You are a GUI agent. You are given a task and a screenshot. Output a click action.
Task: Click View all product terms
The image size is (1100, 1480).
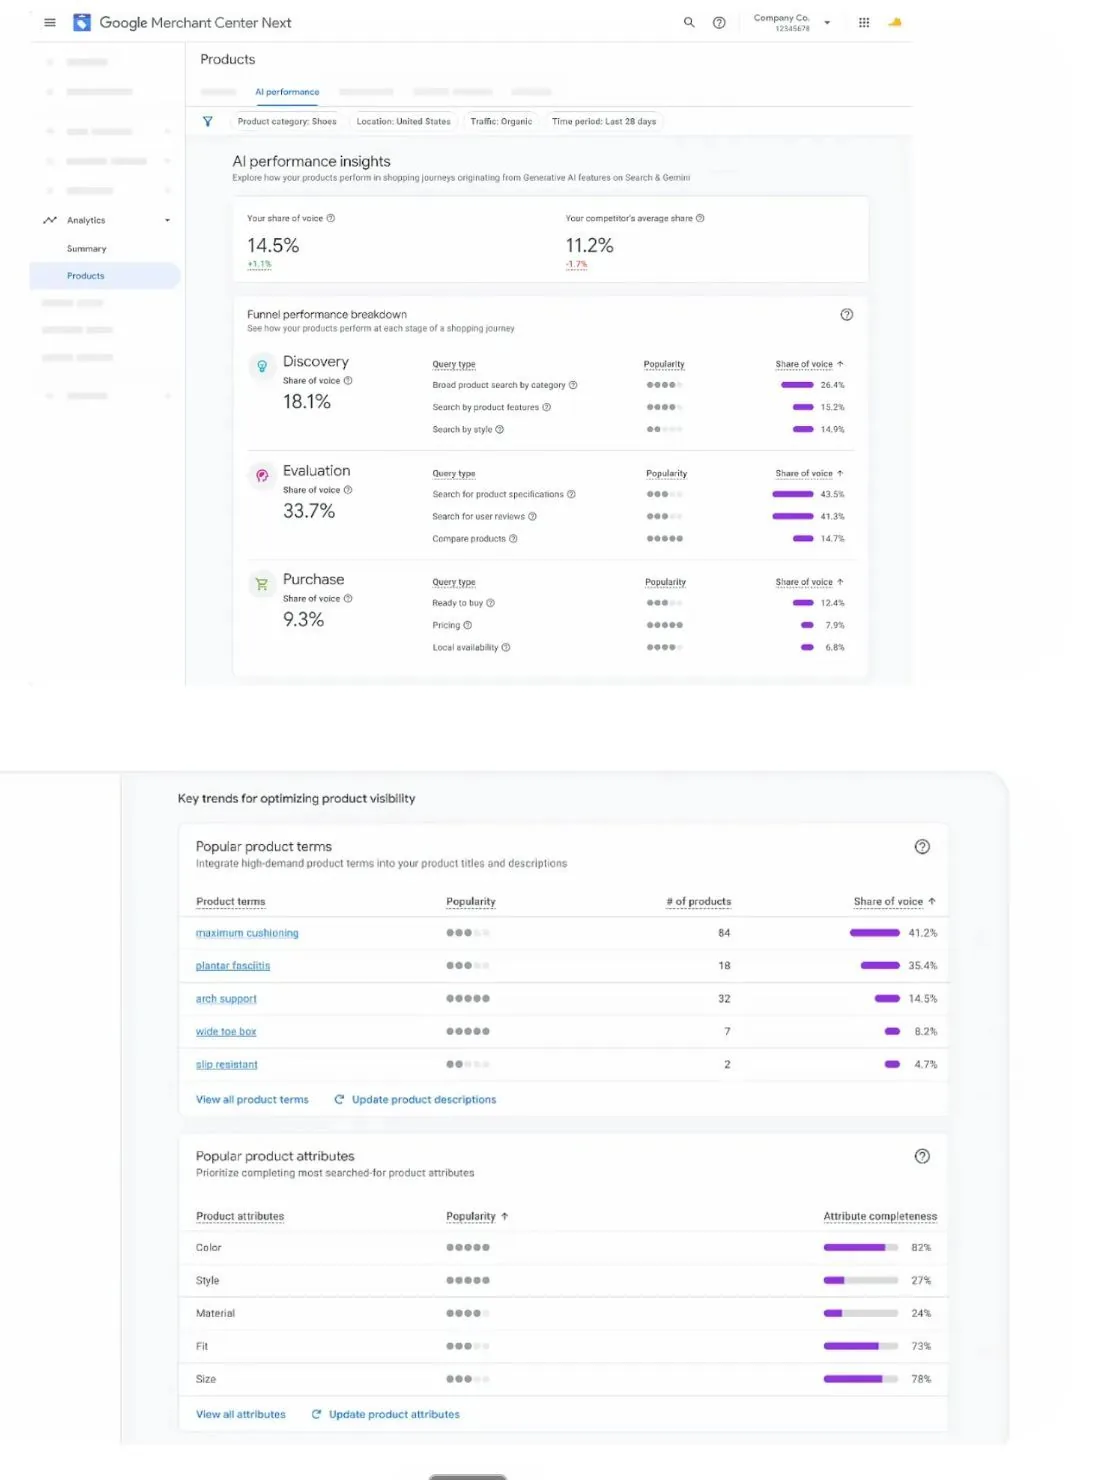252,1099
